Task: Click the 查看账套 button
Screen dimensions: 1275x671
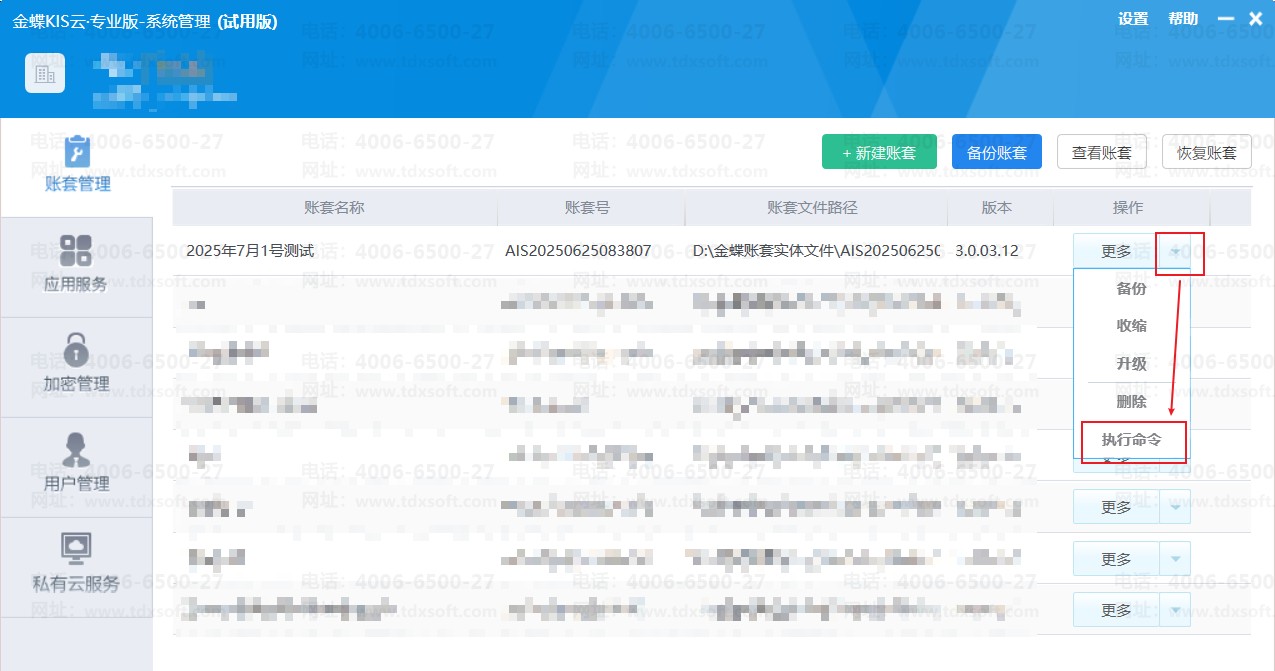Action: [x=1102, y=153]
